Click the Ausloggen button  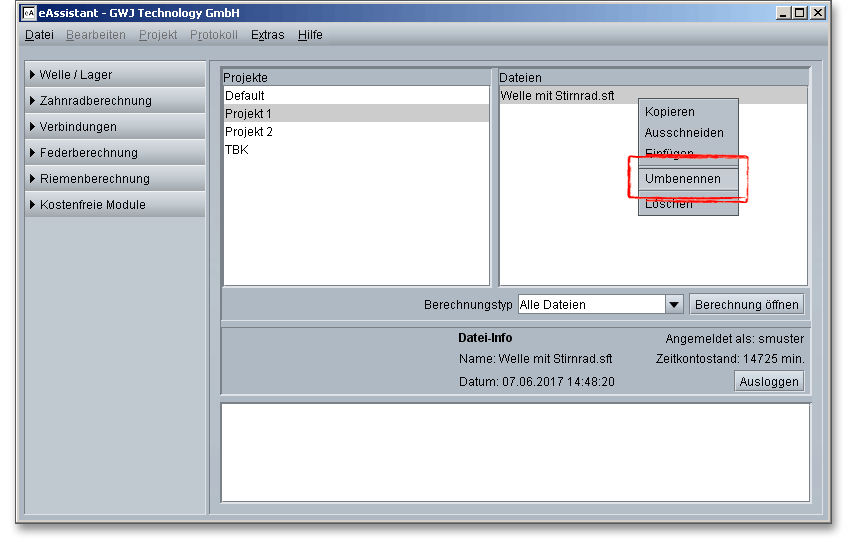[x=769, y=382]
